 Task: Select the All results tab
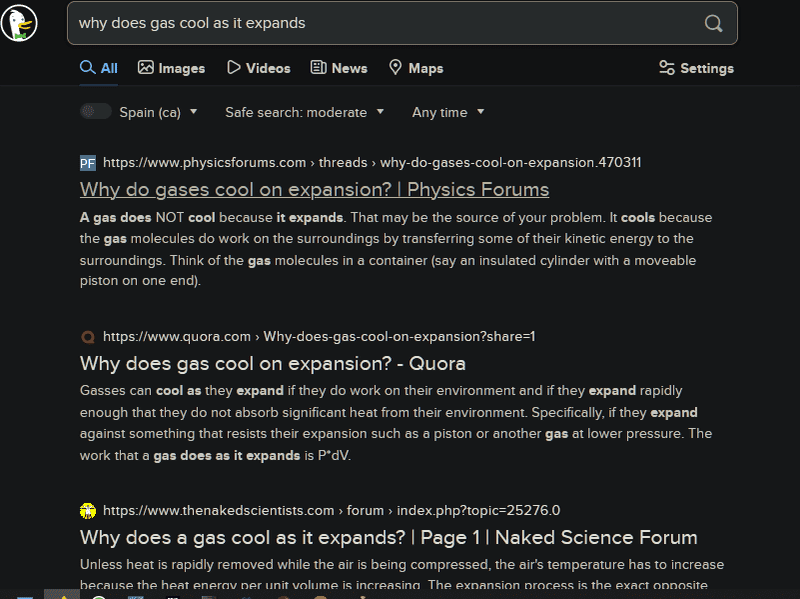[99, 68]
